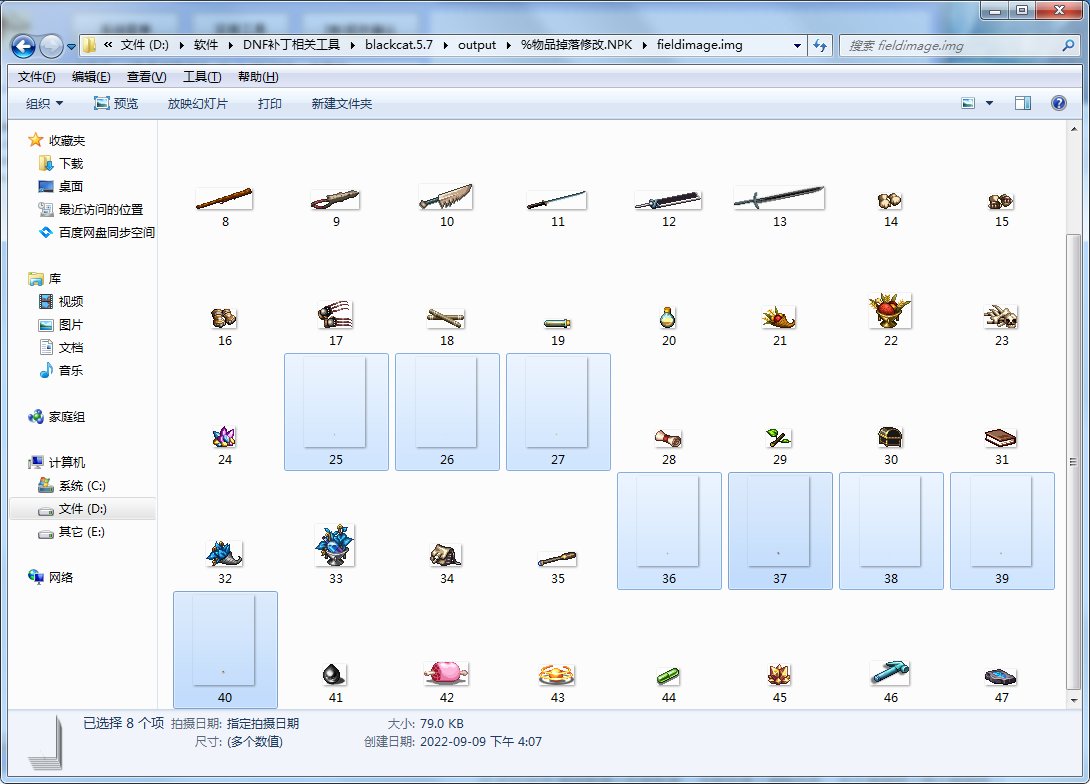Select the blue hammer image 46
The width and height of the screenshot is (1090, 784).
click(890, 673)
